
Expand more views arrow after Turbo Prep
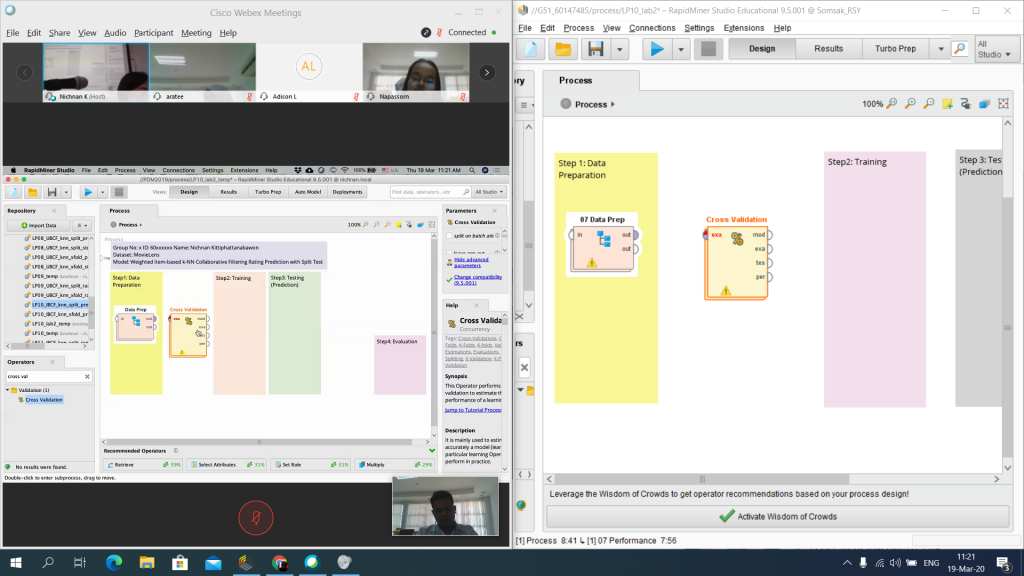940,49
